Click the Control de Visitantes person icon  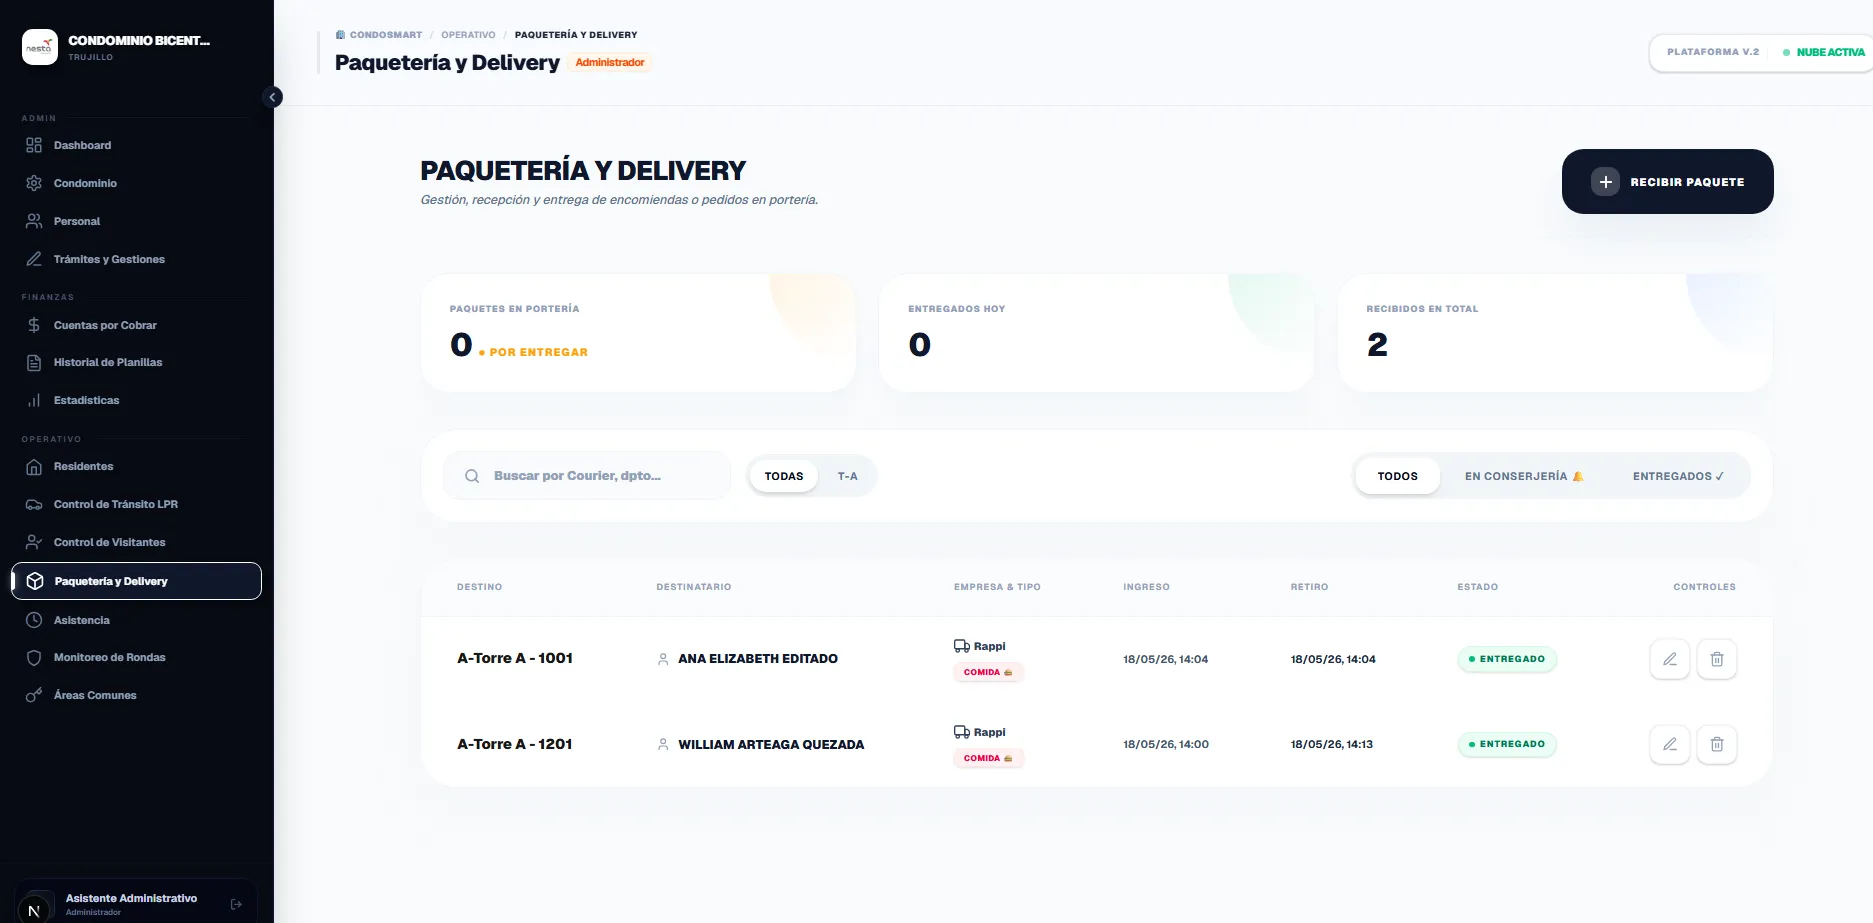coord(34,542)
